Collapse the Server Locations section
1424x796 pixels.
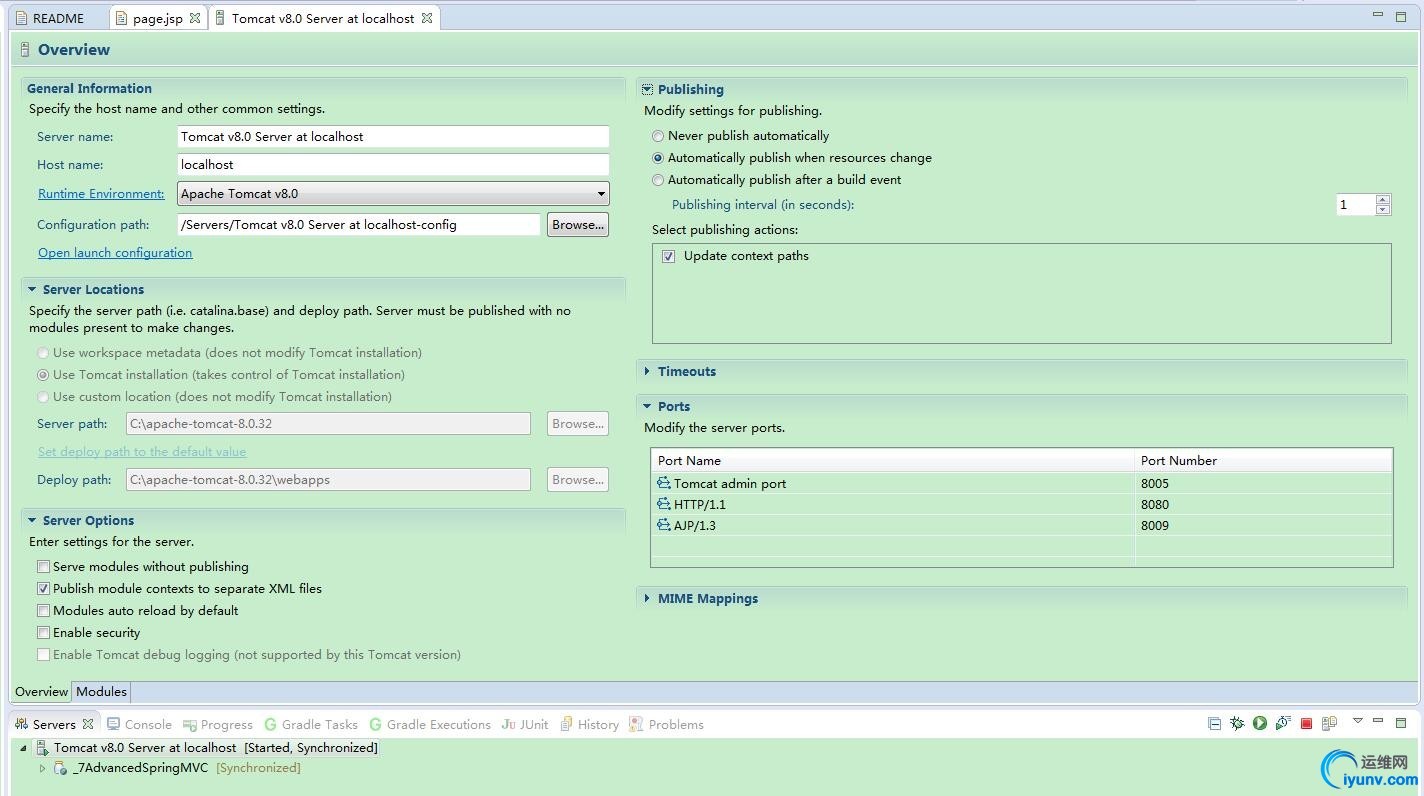(x=32, y=289)
